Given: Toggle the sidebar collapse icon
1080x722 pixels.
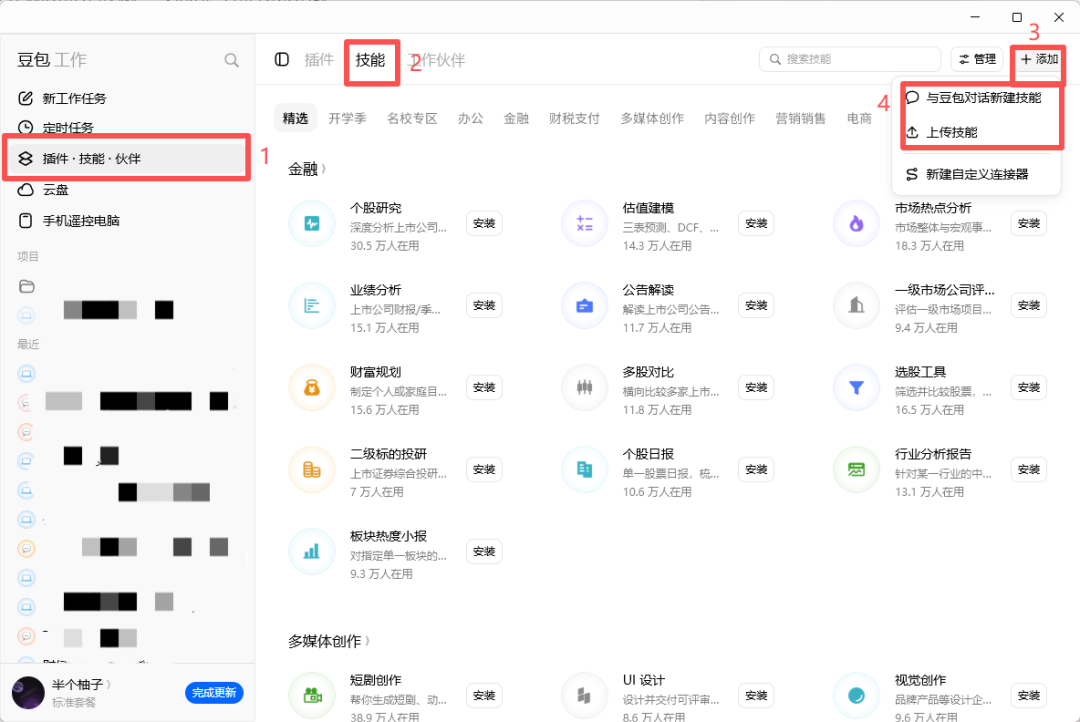Looking at the screenshot, I should [x=282, y=59].
